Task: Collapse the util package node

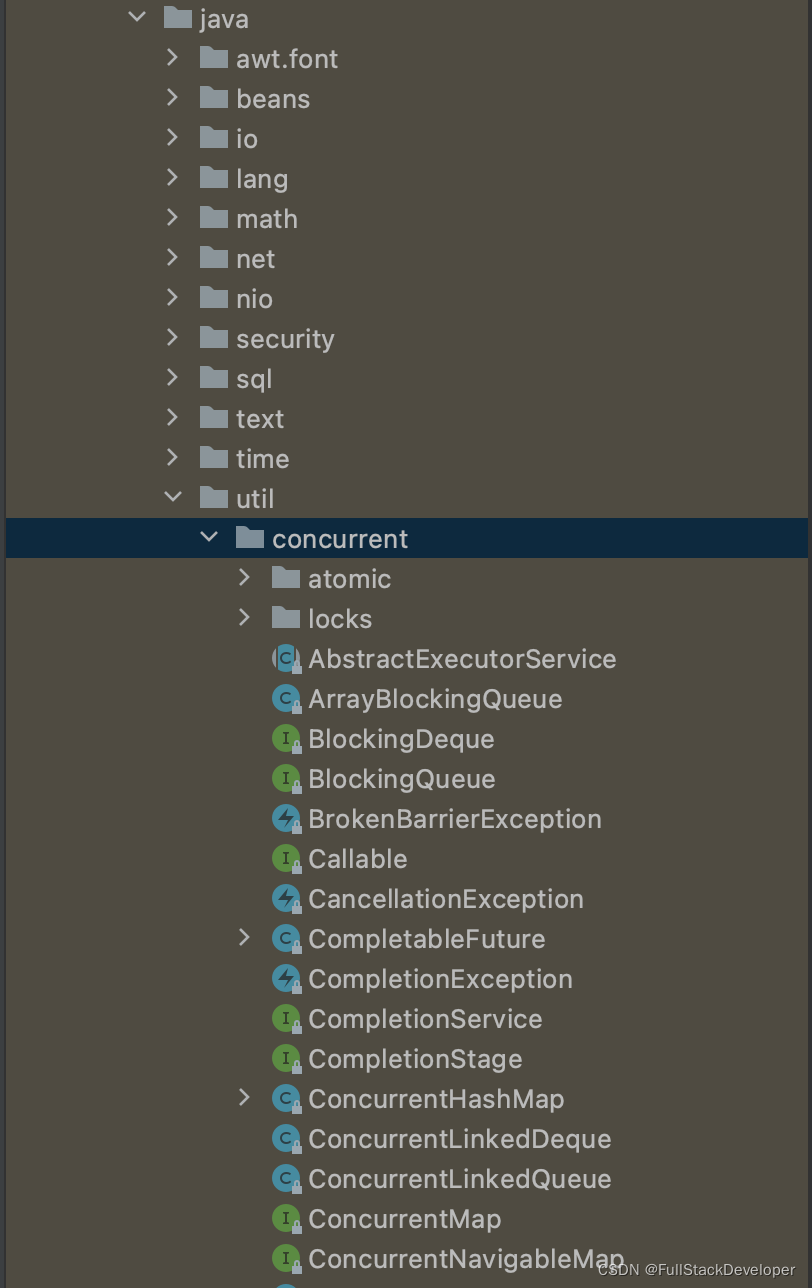Action: [x=173, y=498]
